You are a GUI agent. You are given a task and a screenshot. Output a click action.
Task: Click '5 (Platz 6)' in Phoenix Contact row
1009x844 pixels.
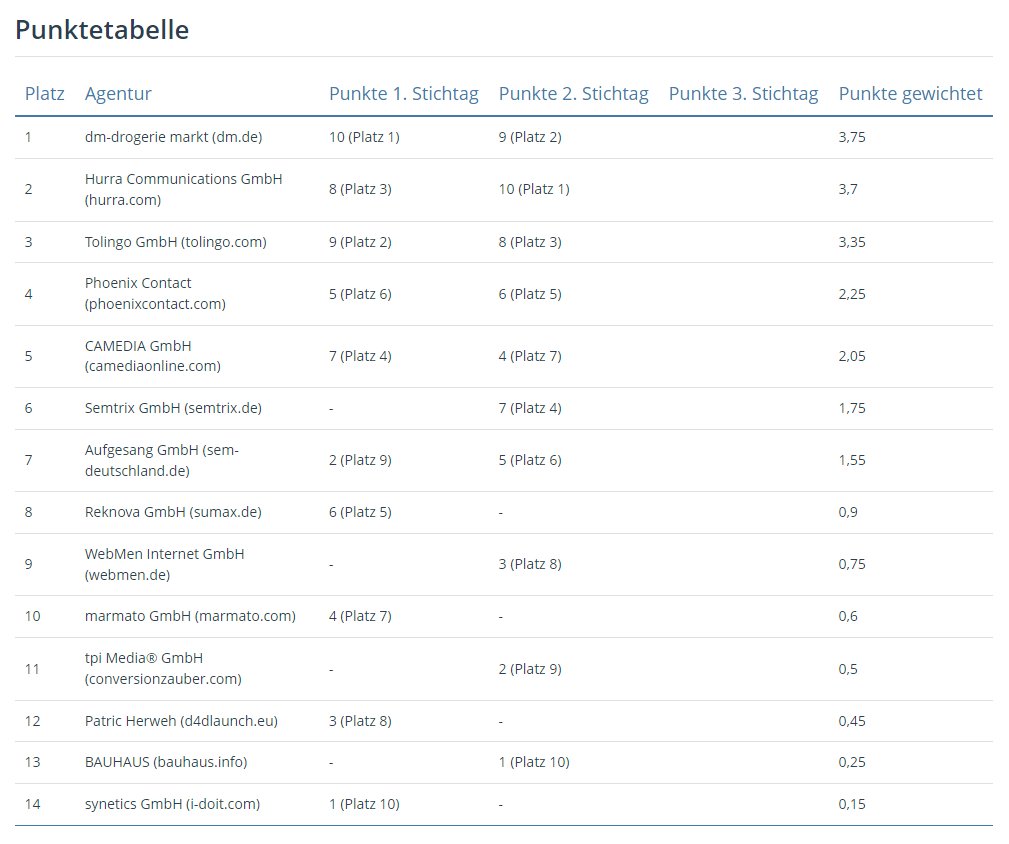pos(360,294)
